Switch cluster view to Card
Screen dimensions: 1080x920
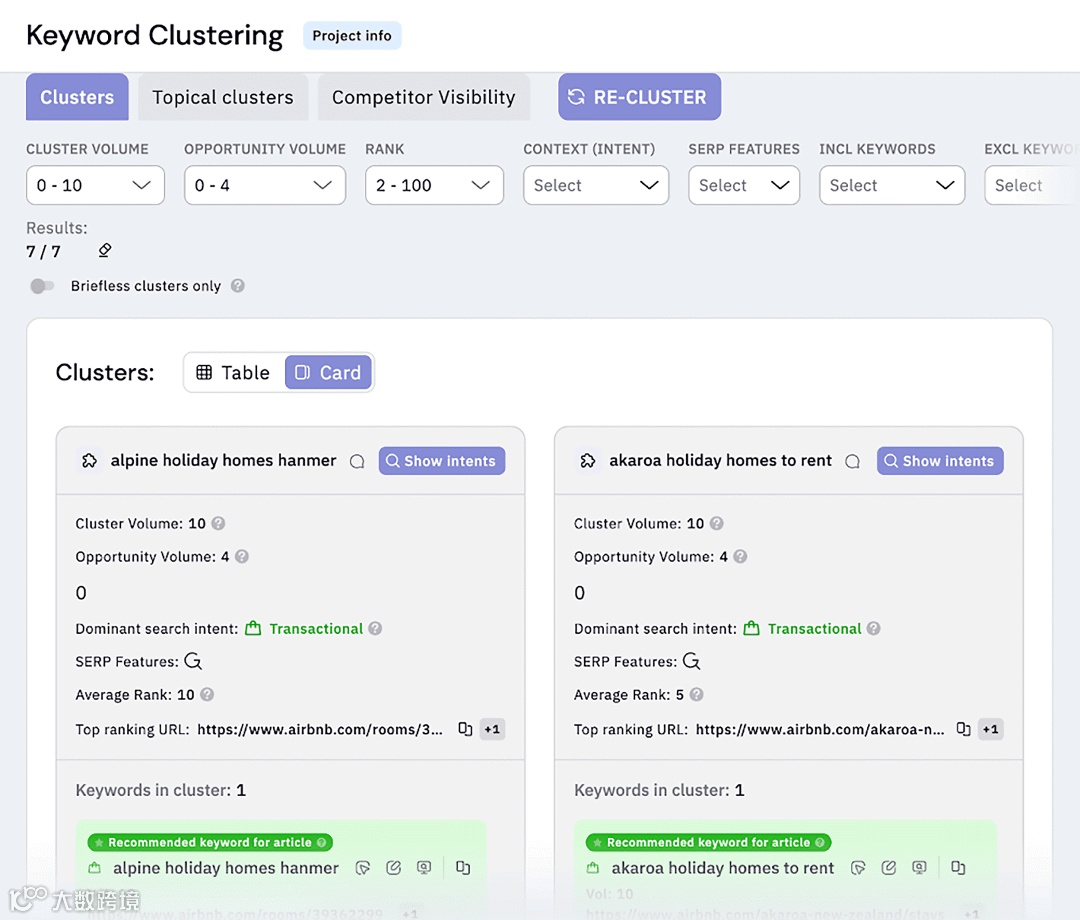click(328, 373)
